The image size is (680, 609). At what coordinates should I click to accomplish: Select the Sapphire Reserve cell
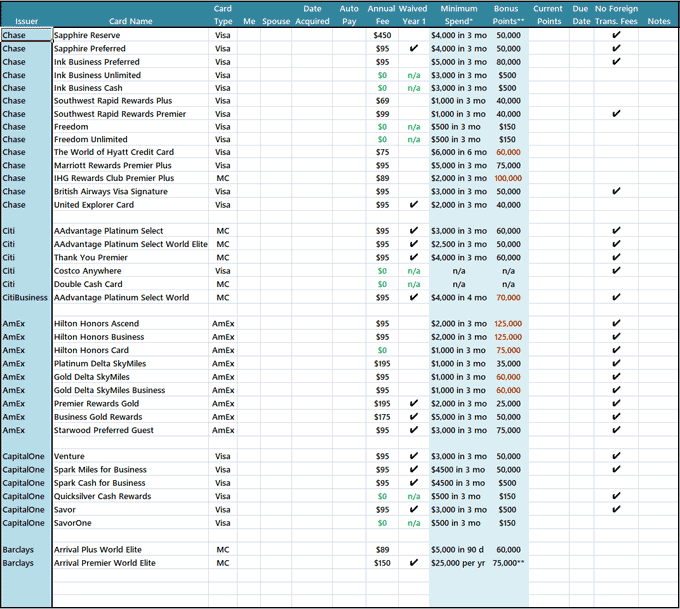(x=130, y=35)
